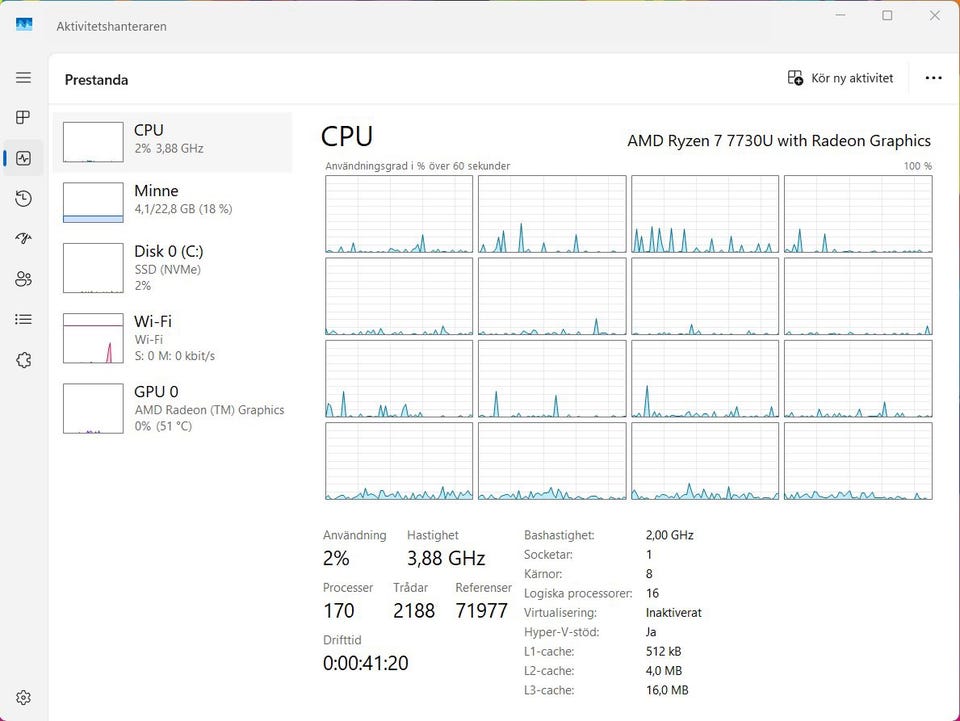
Task: Click the Socketar value 1
Action: [649, 555]
